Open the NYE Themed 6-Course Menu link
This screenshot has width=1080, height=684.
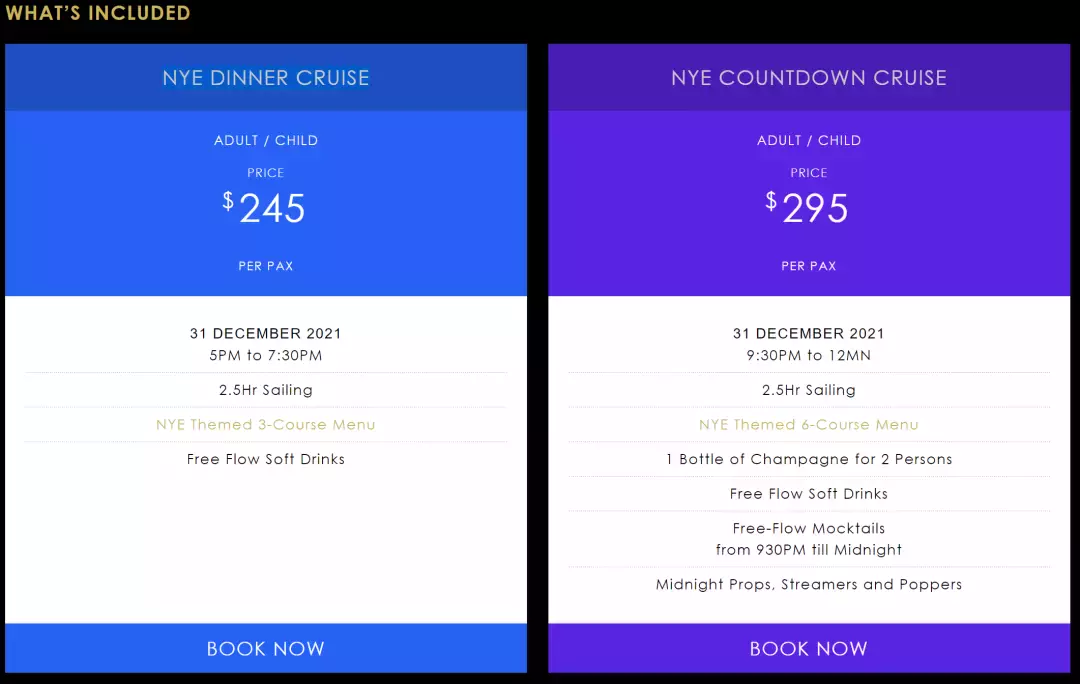pyautogui.click(x=808, y=425)
